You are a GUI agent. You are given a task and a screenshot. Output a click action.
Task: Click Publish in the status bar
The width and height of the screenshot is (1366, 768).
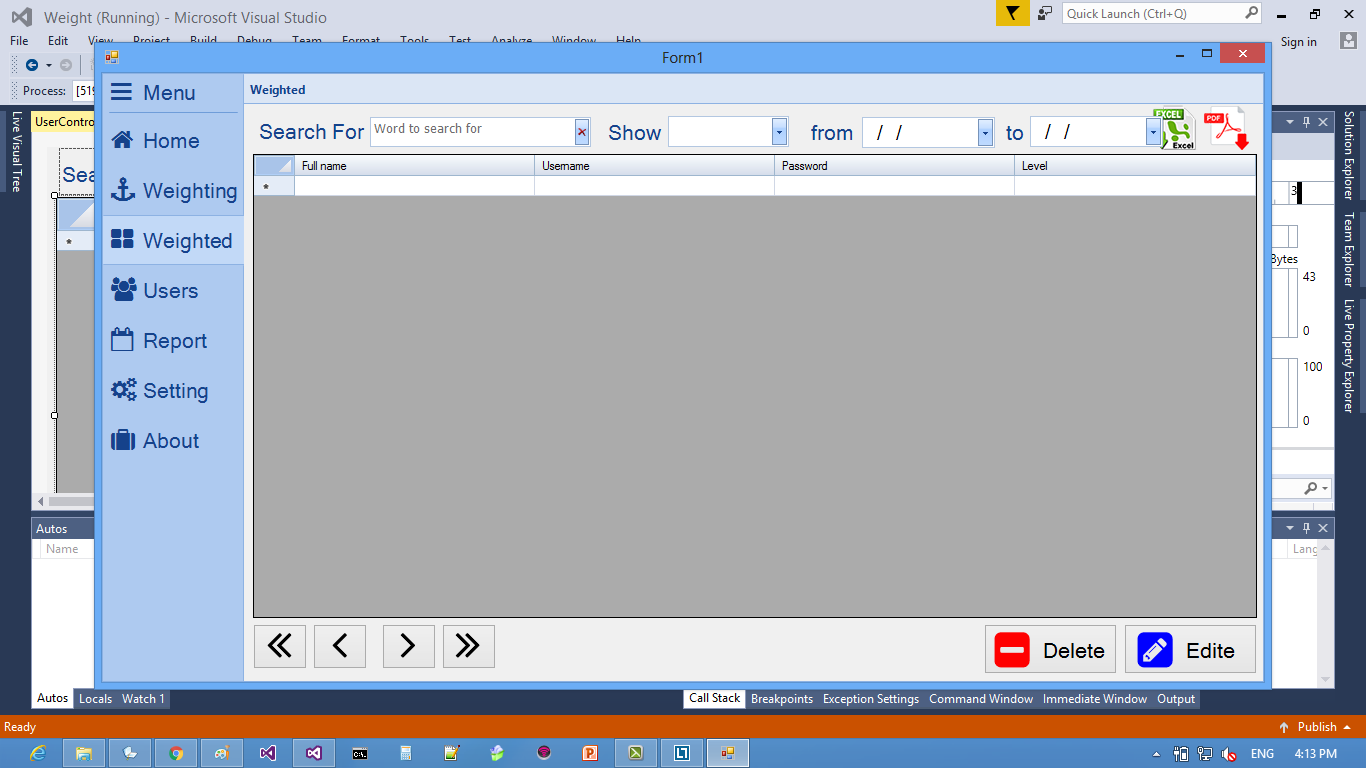(x=1316, y=727)
